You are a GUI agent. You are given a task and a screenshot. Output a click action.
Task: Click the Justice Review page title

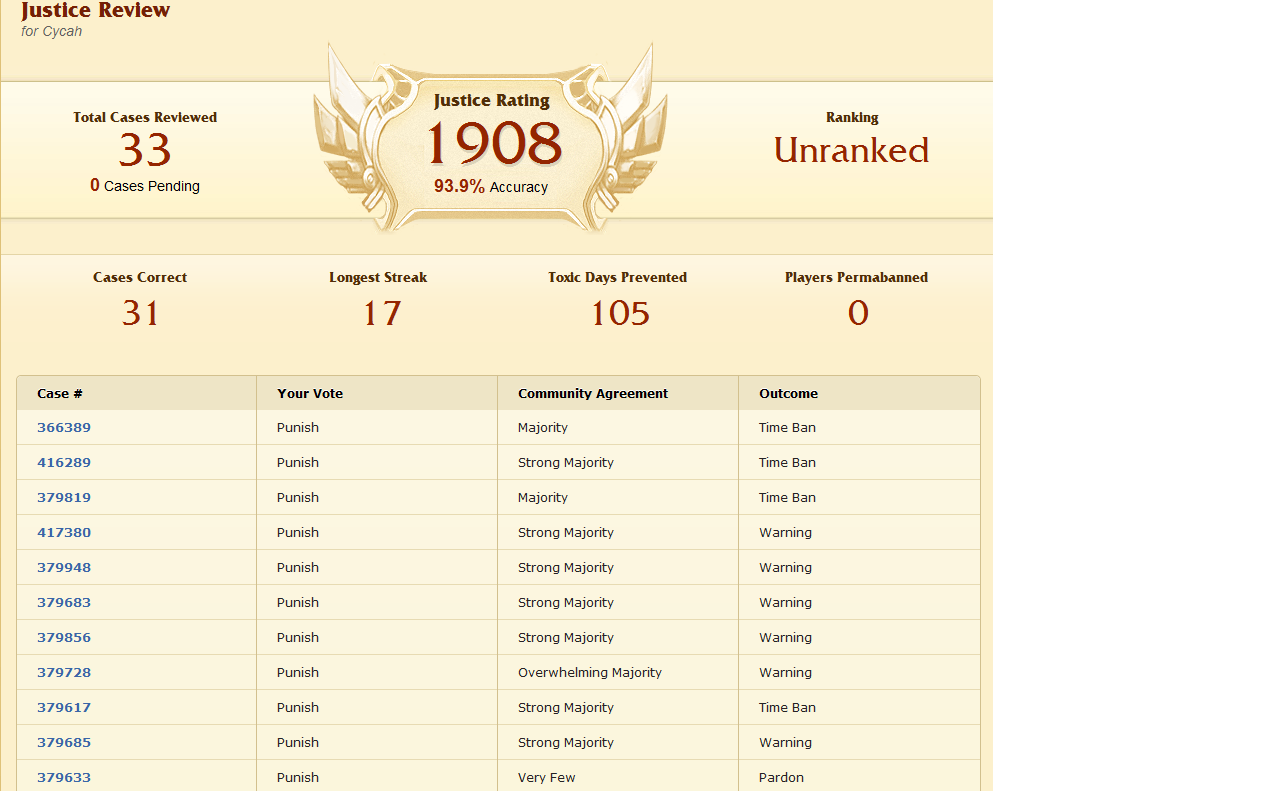(x=95, y=11)
